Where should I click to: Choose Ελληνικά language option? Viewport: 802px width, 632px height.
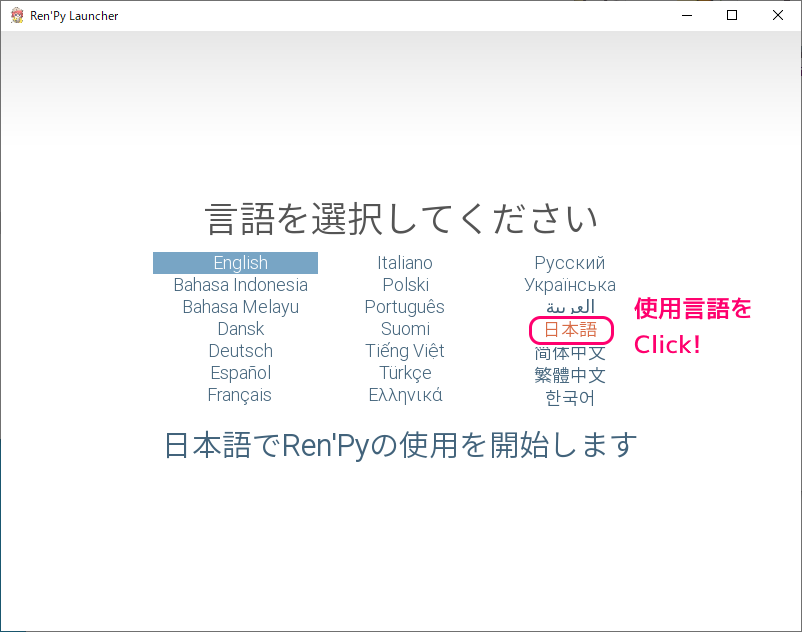[x=406, y=395]
